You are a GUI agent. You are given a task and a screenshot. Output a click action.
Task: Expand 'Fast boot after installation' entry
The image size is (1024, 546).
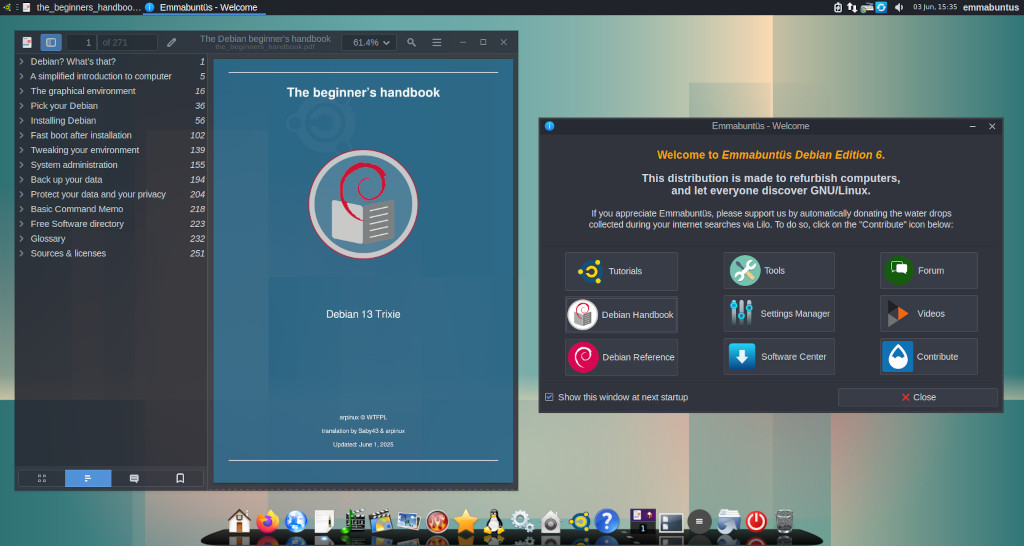(22, 135)
